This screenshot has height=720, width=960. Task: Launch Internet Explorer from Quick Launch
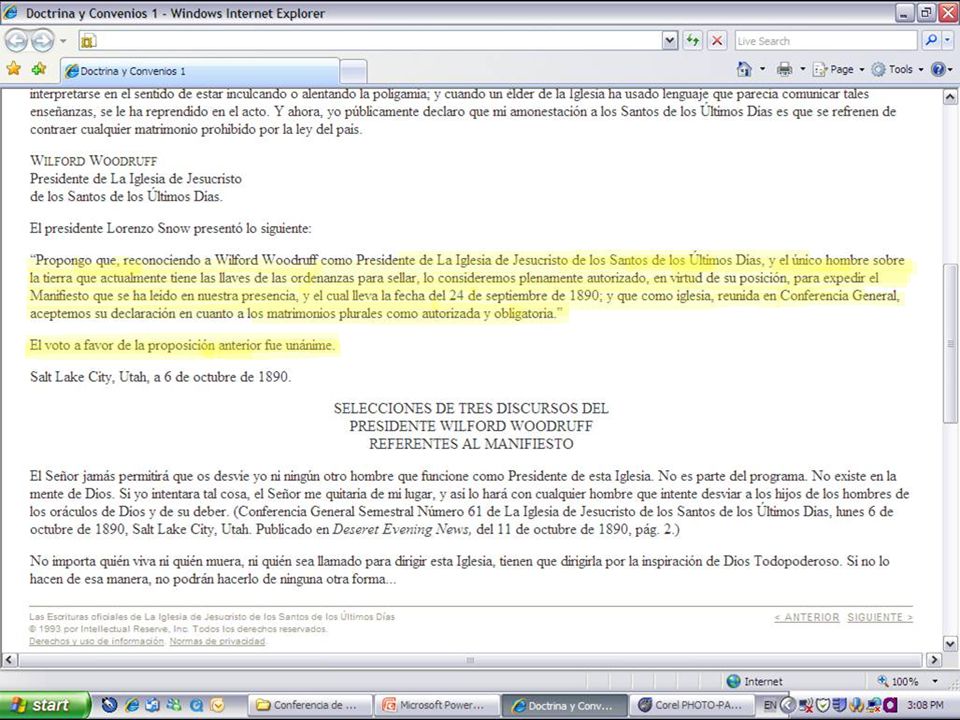click(x=132, y=705)
